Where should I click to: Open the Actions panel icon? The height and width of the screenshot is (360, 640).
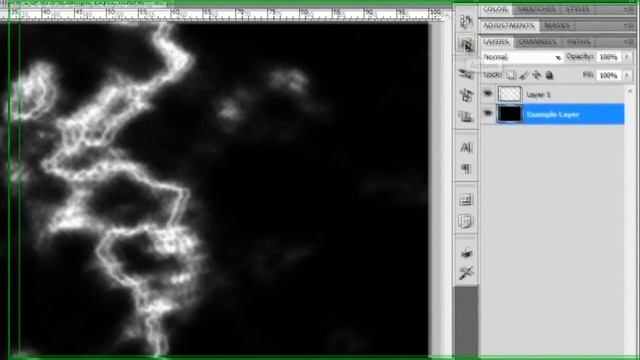click(x=466, y=44)
